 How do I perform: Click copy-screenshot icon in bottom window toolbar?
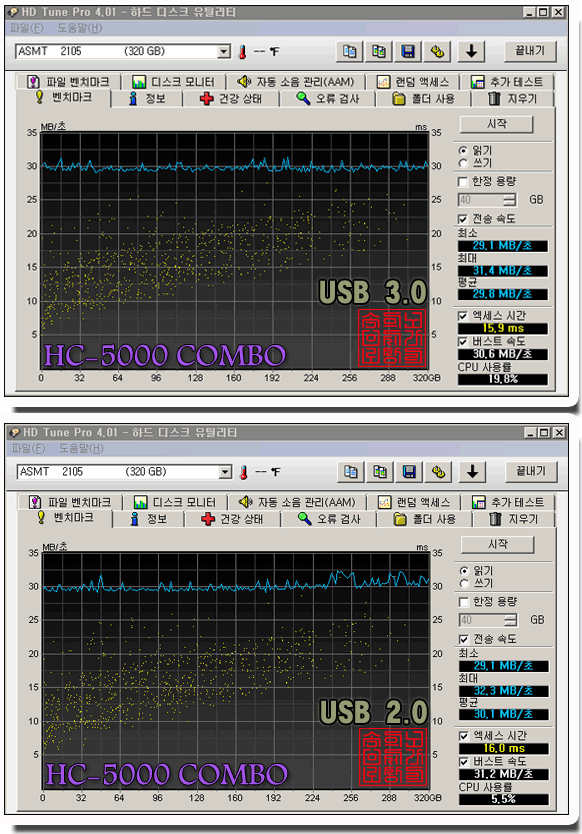coord(380,472)
